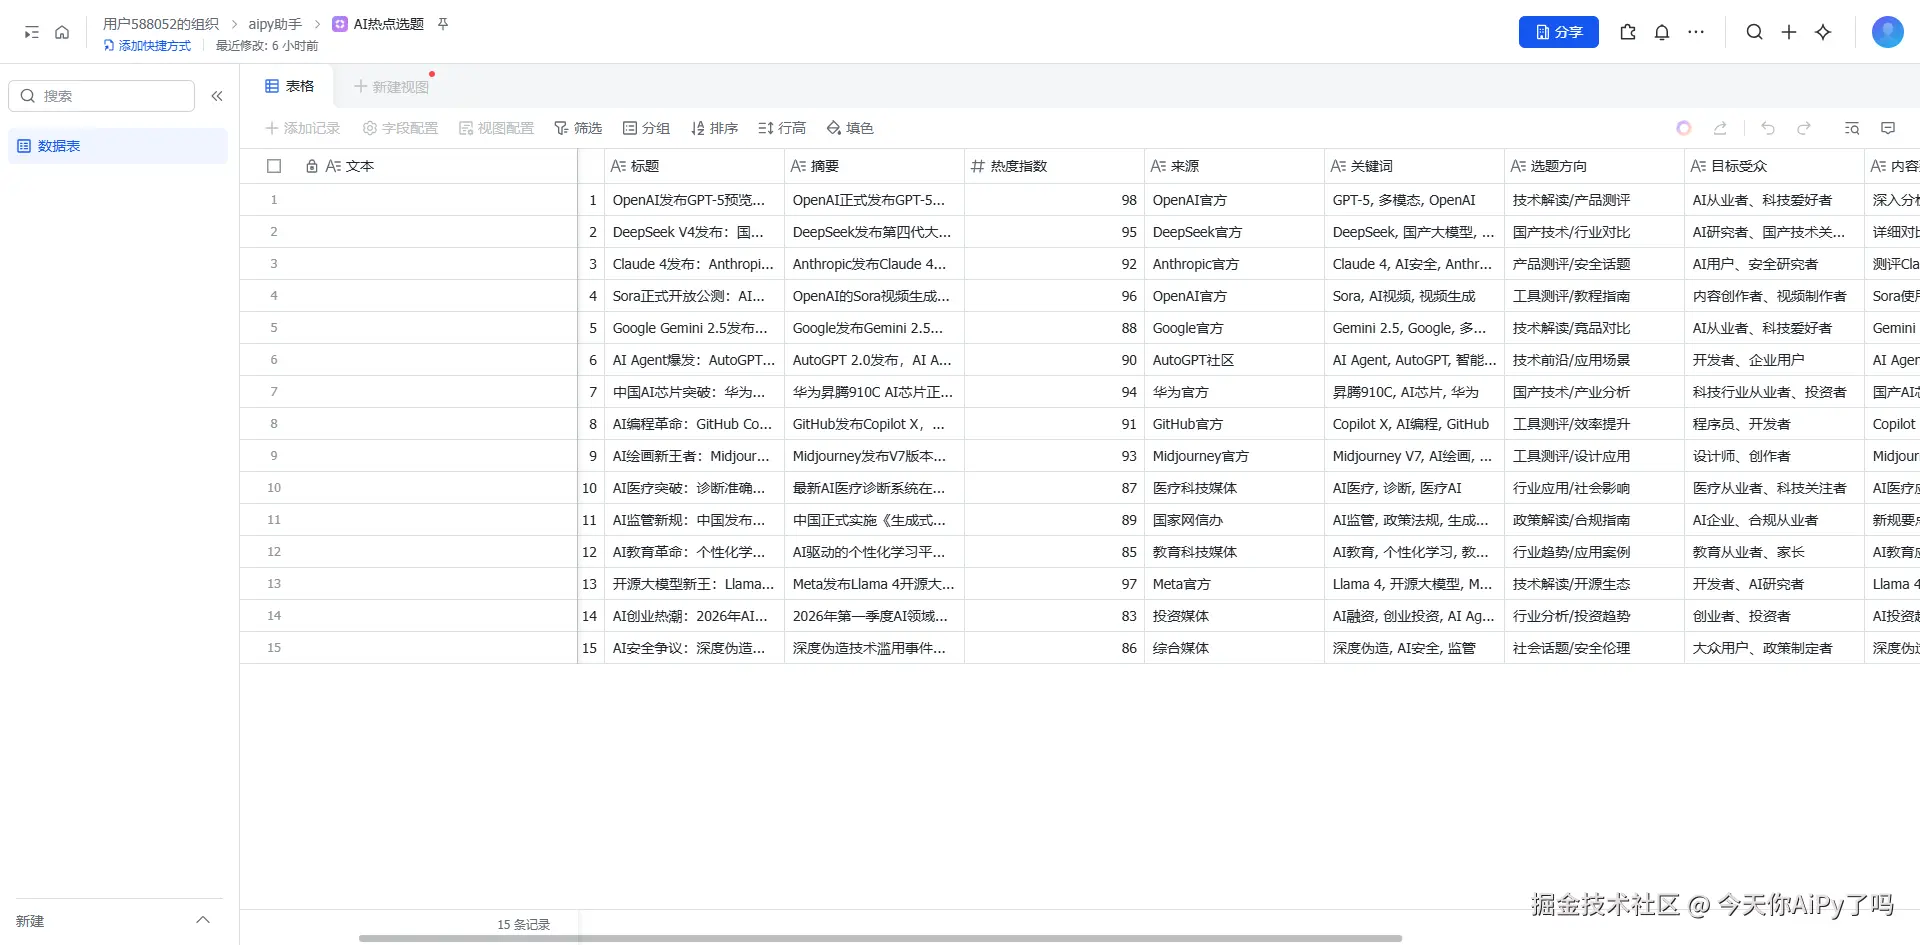
Task: Undo the last action
Action: point(1768,128)
